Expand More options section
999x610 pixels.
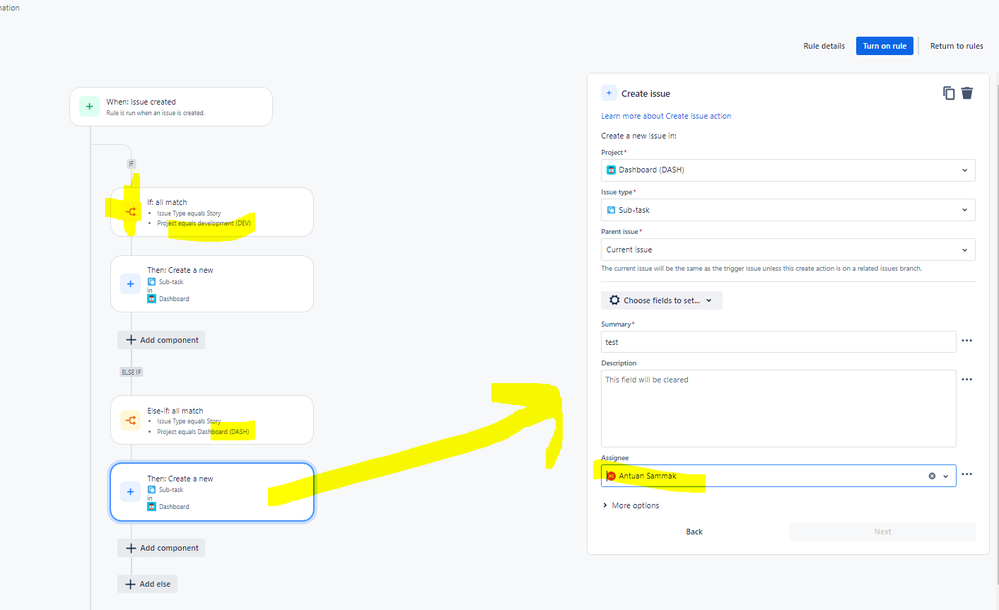pos(631,505)
